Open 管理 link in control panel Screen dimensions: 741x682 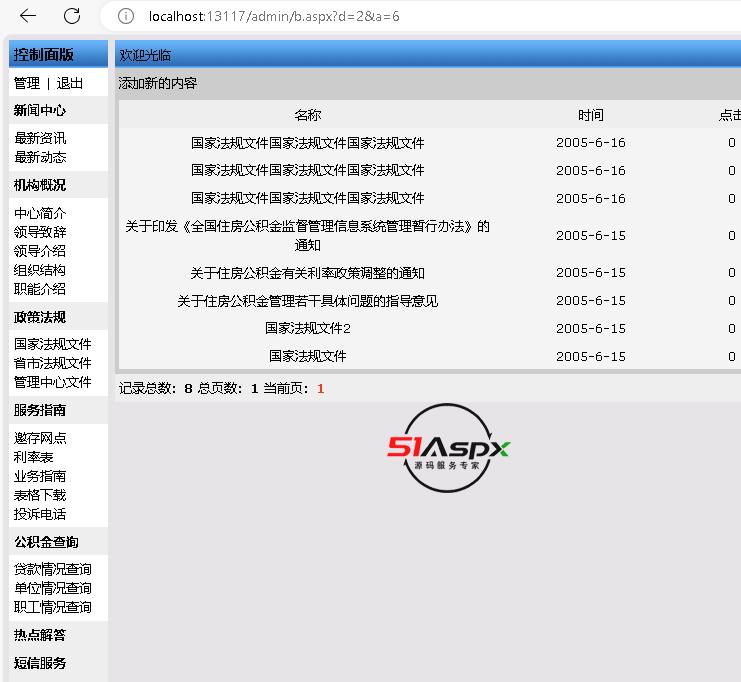[x=27, y=83]
